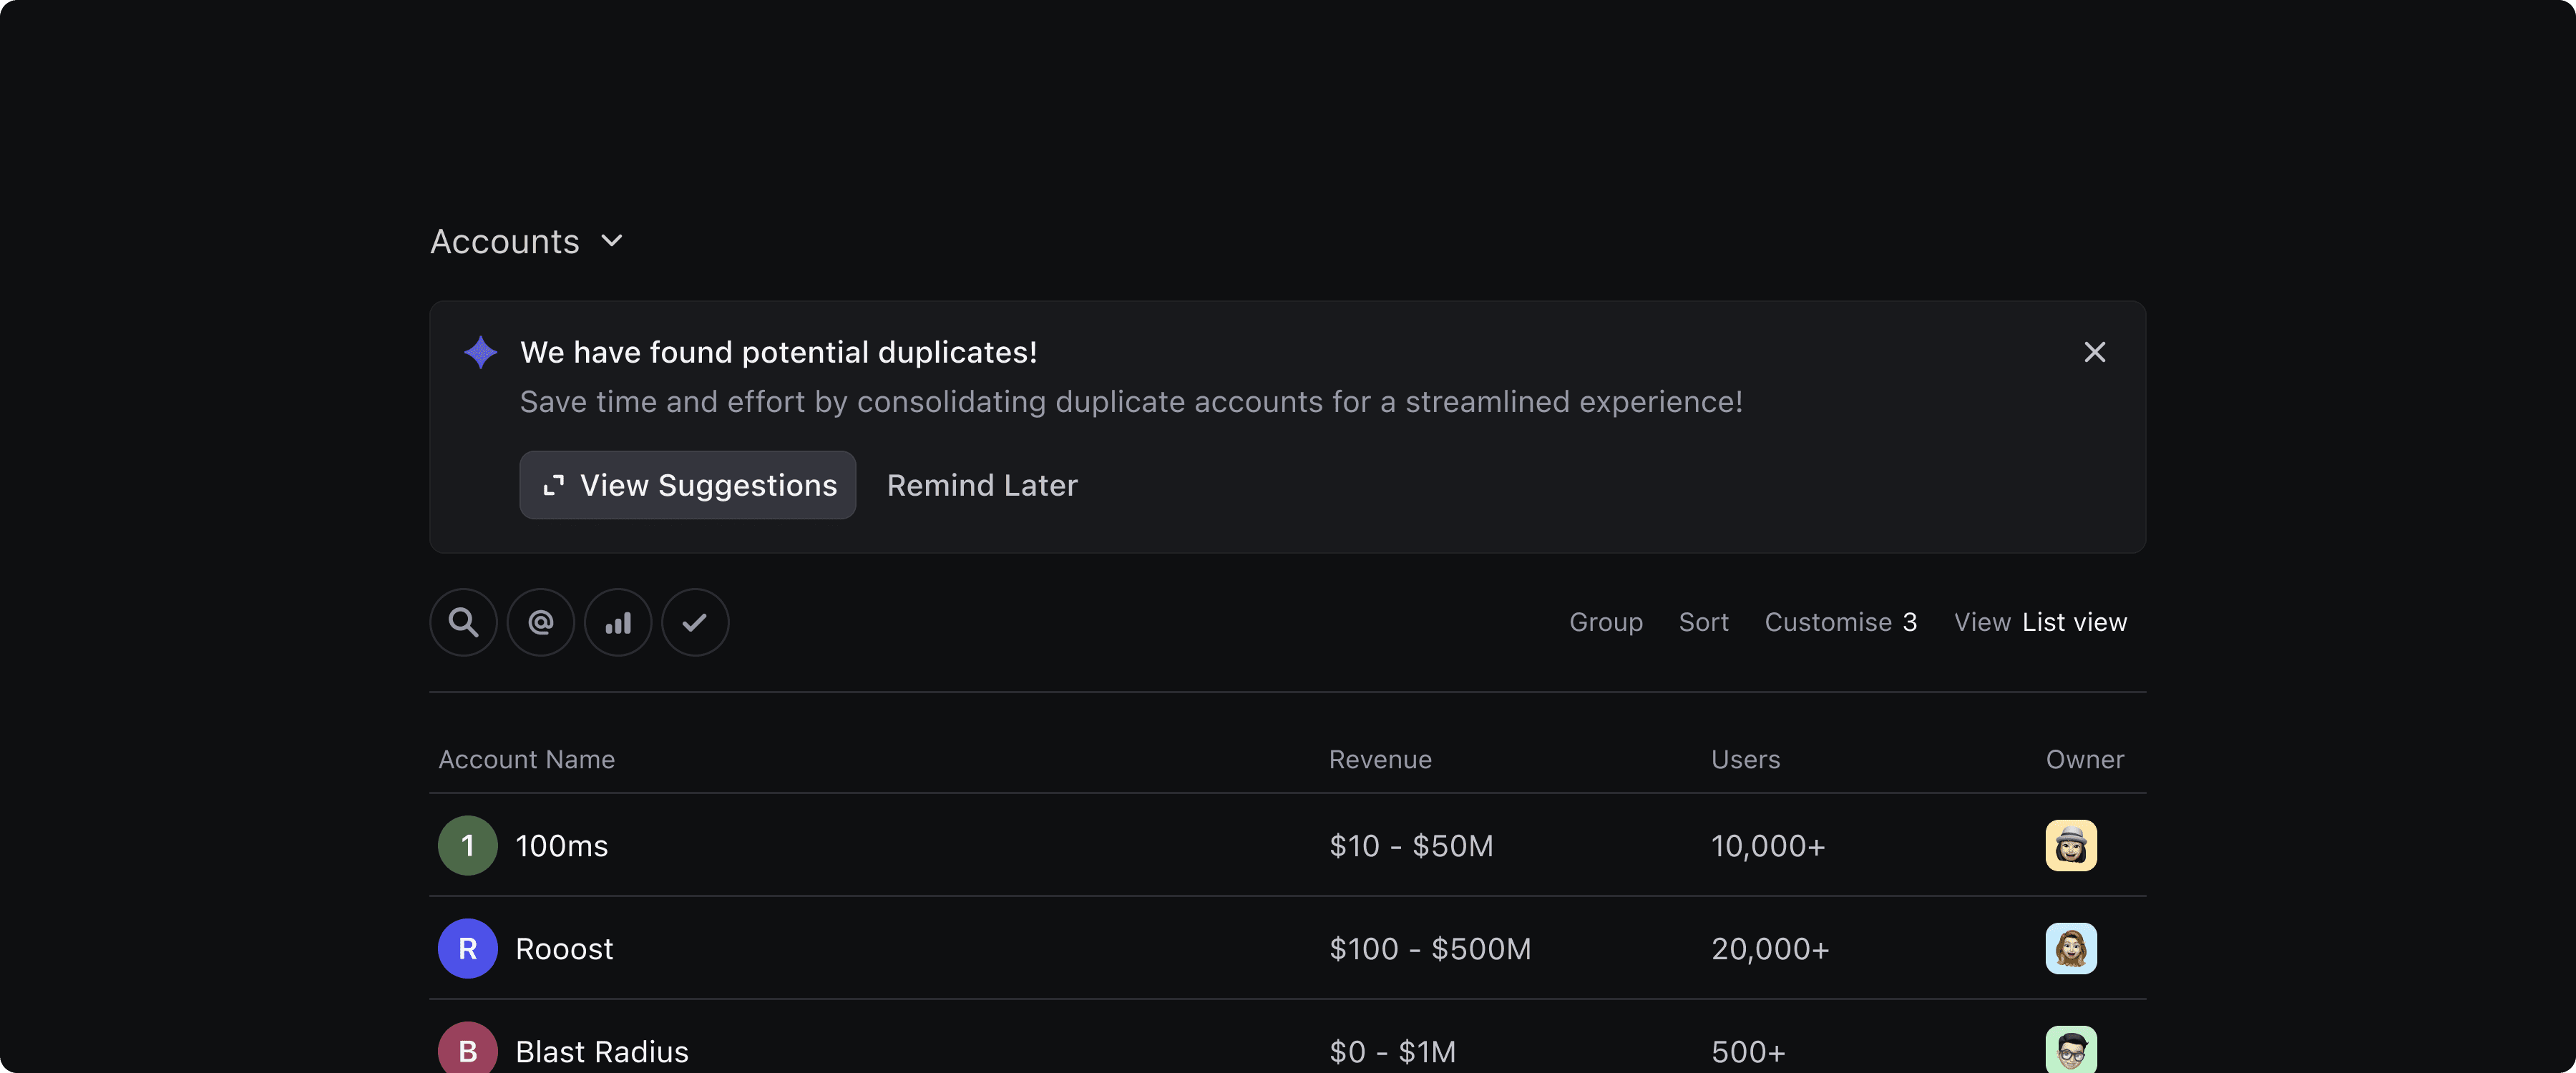This screenshot has height=1073, width=2576.
Task: Click the Revenue column header
Action: tap(1380, 759)
